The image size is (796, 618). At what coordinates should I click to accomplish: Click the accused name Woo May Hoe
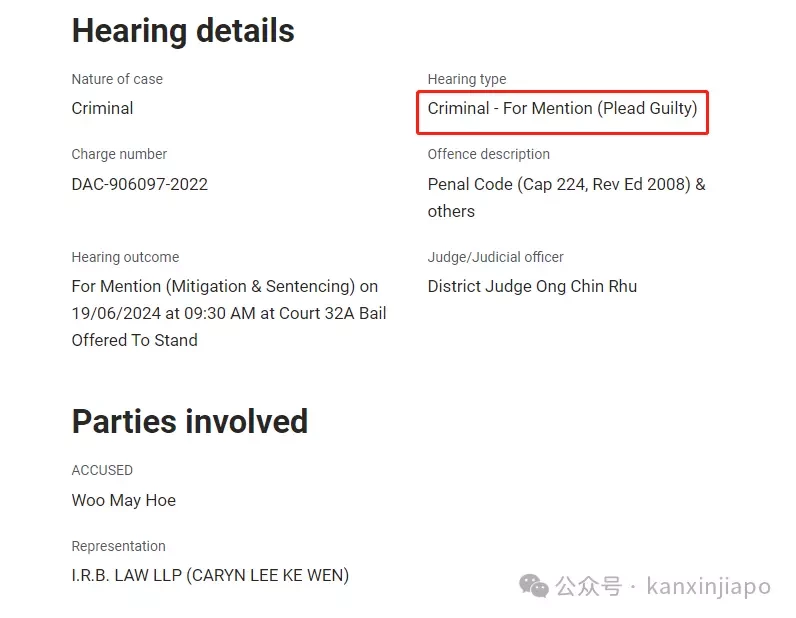tap(123, 500)
